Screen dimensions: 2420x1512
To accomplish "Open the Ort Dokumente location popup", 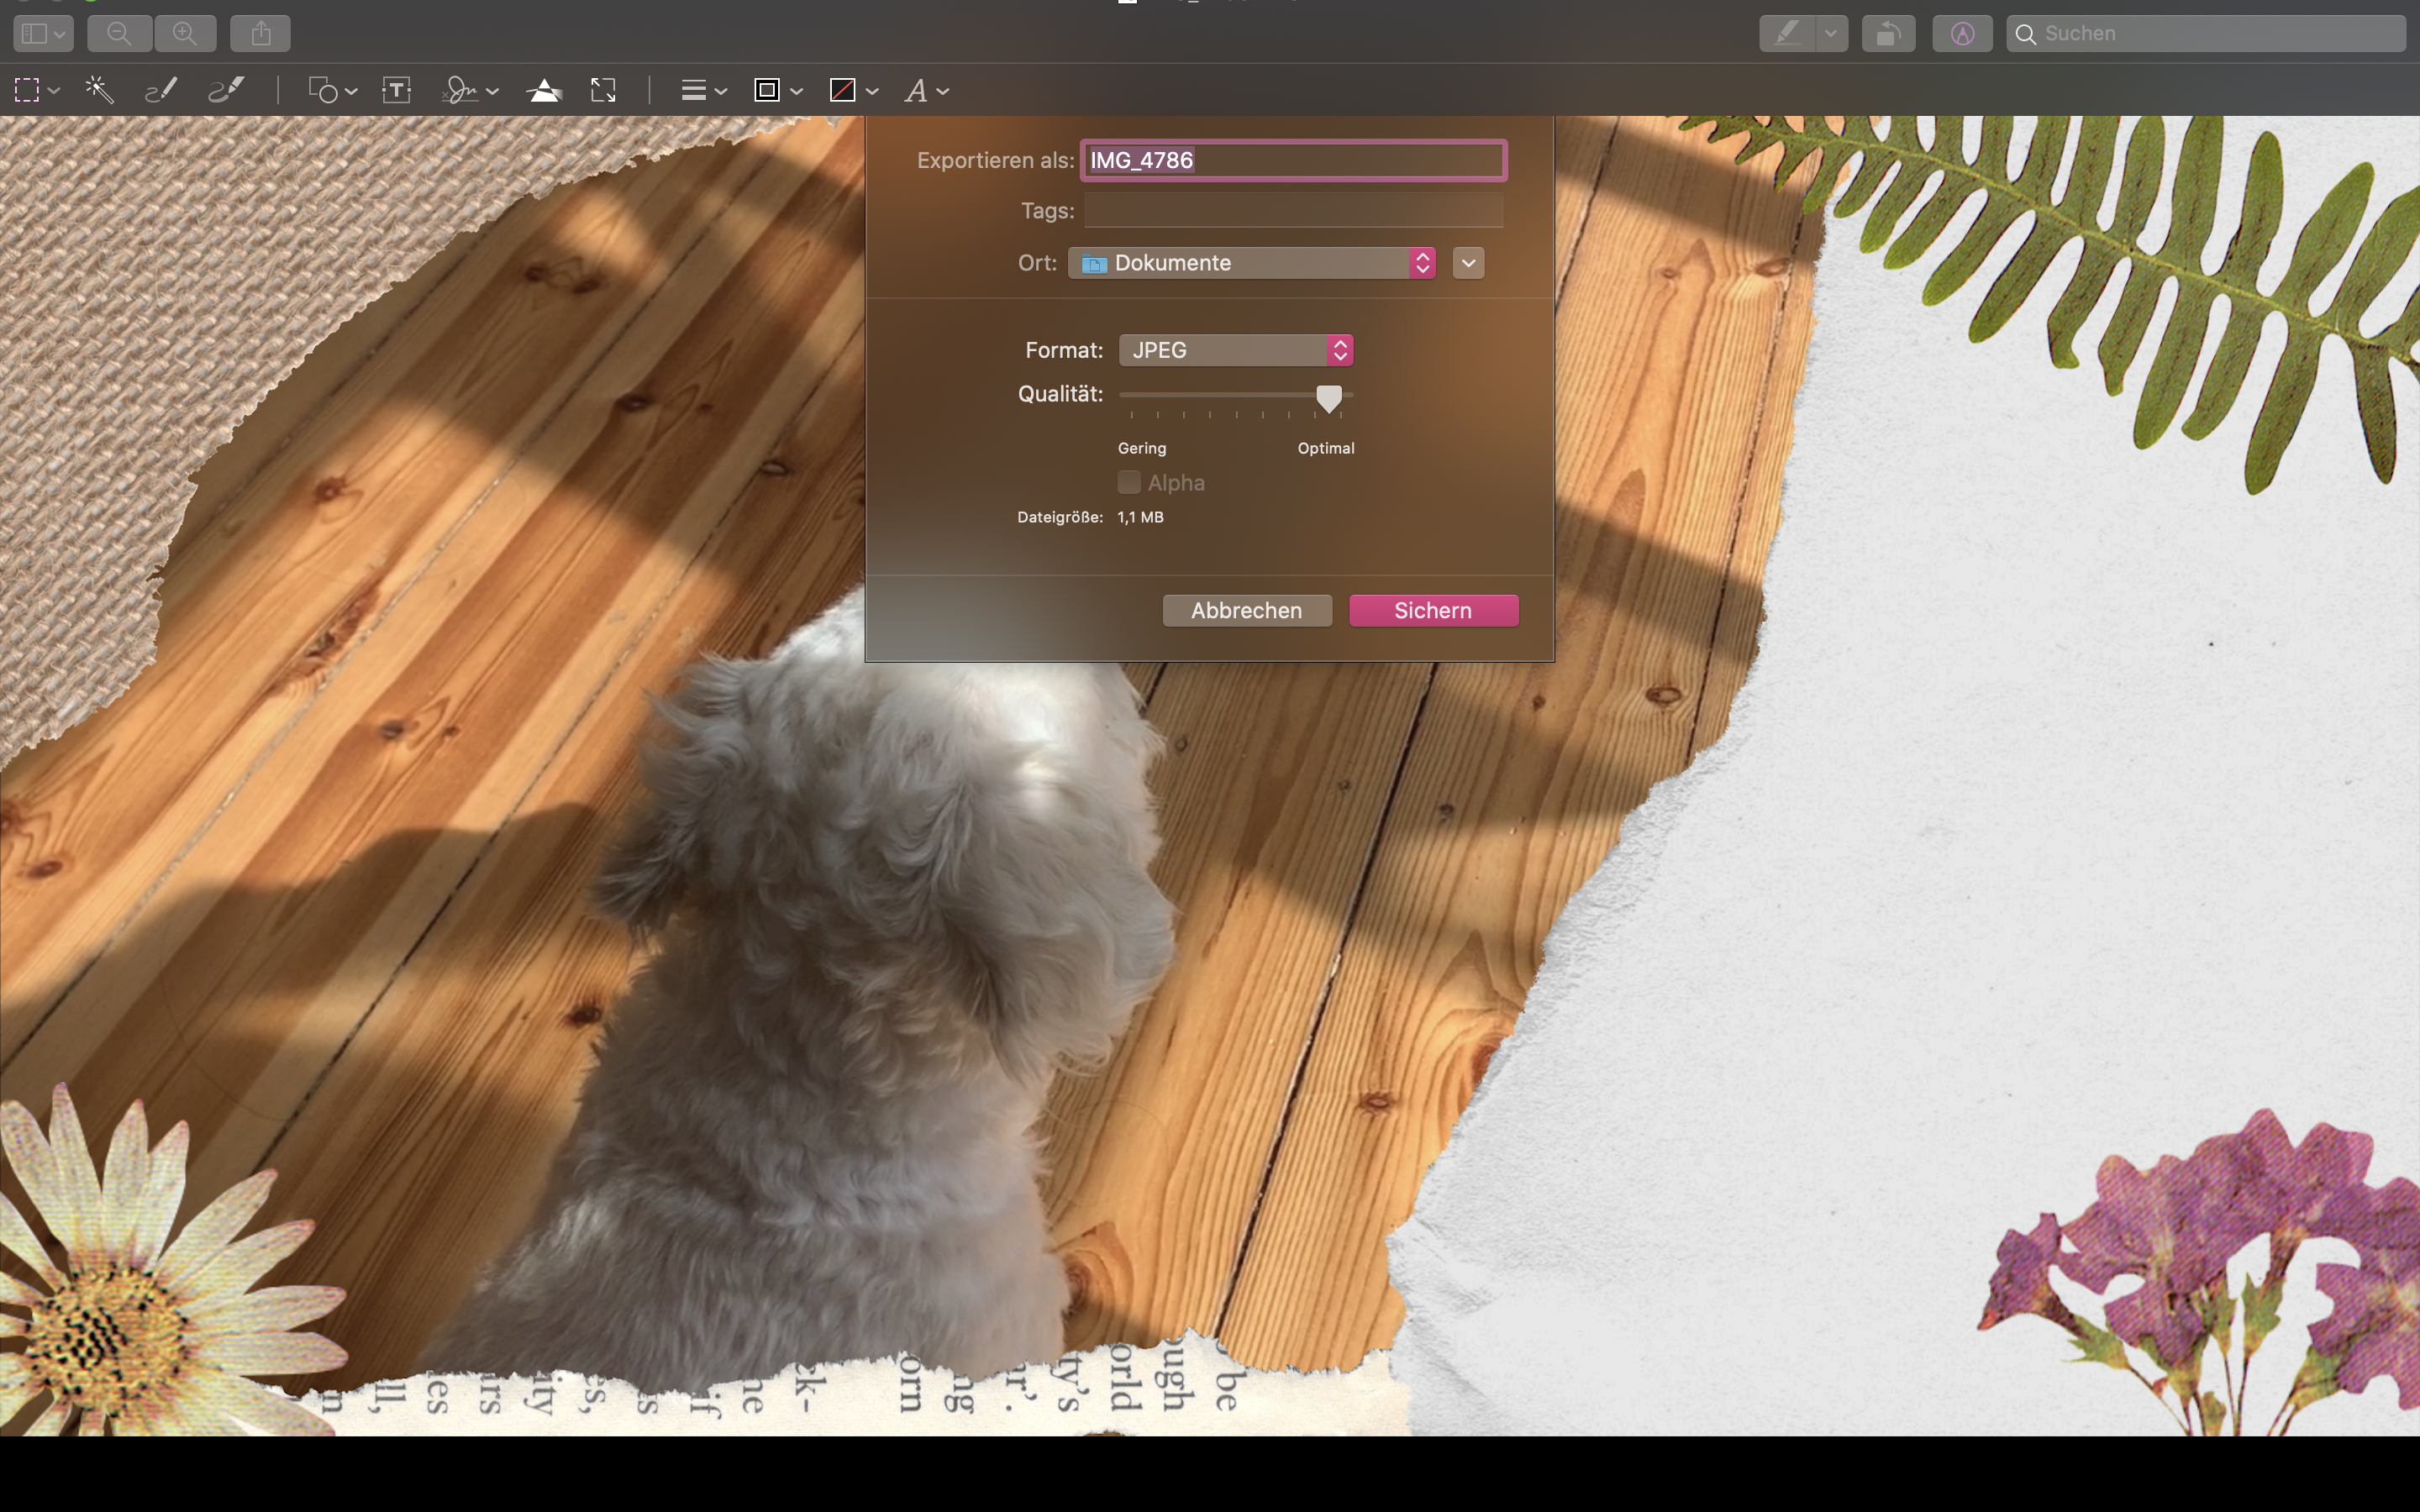I will coord(1251,263).
